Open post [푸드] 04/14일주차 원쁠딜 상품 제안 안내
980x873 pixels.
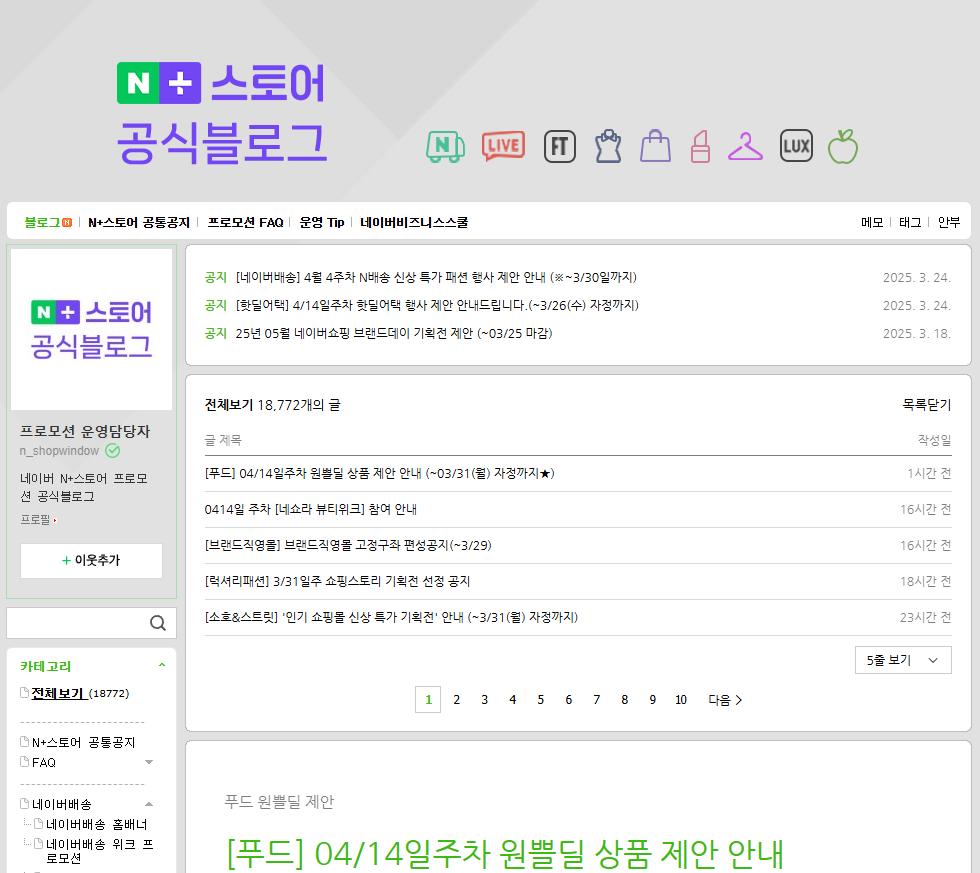[379, 474]
